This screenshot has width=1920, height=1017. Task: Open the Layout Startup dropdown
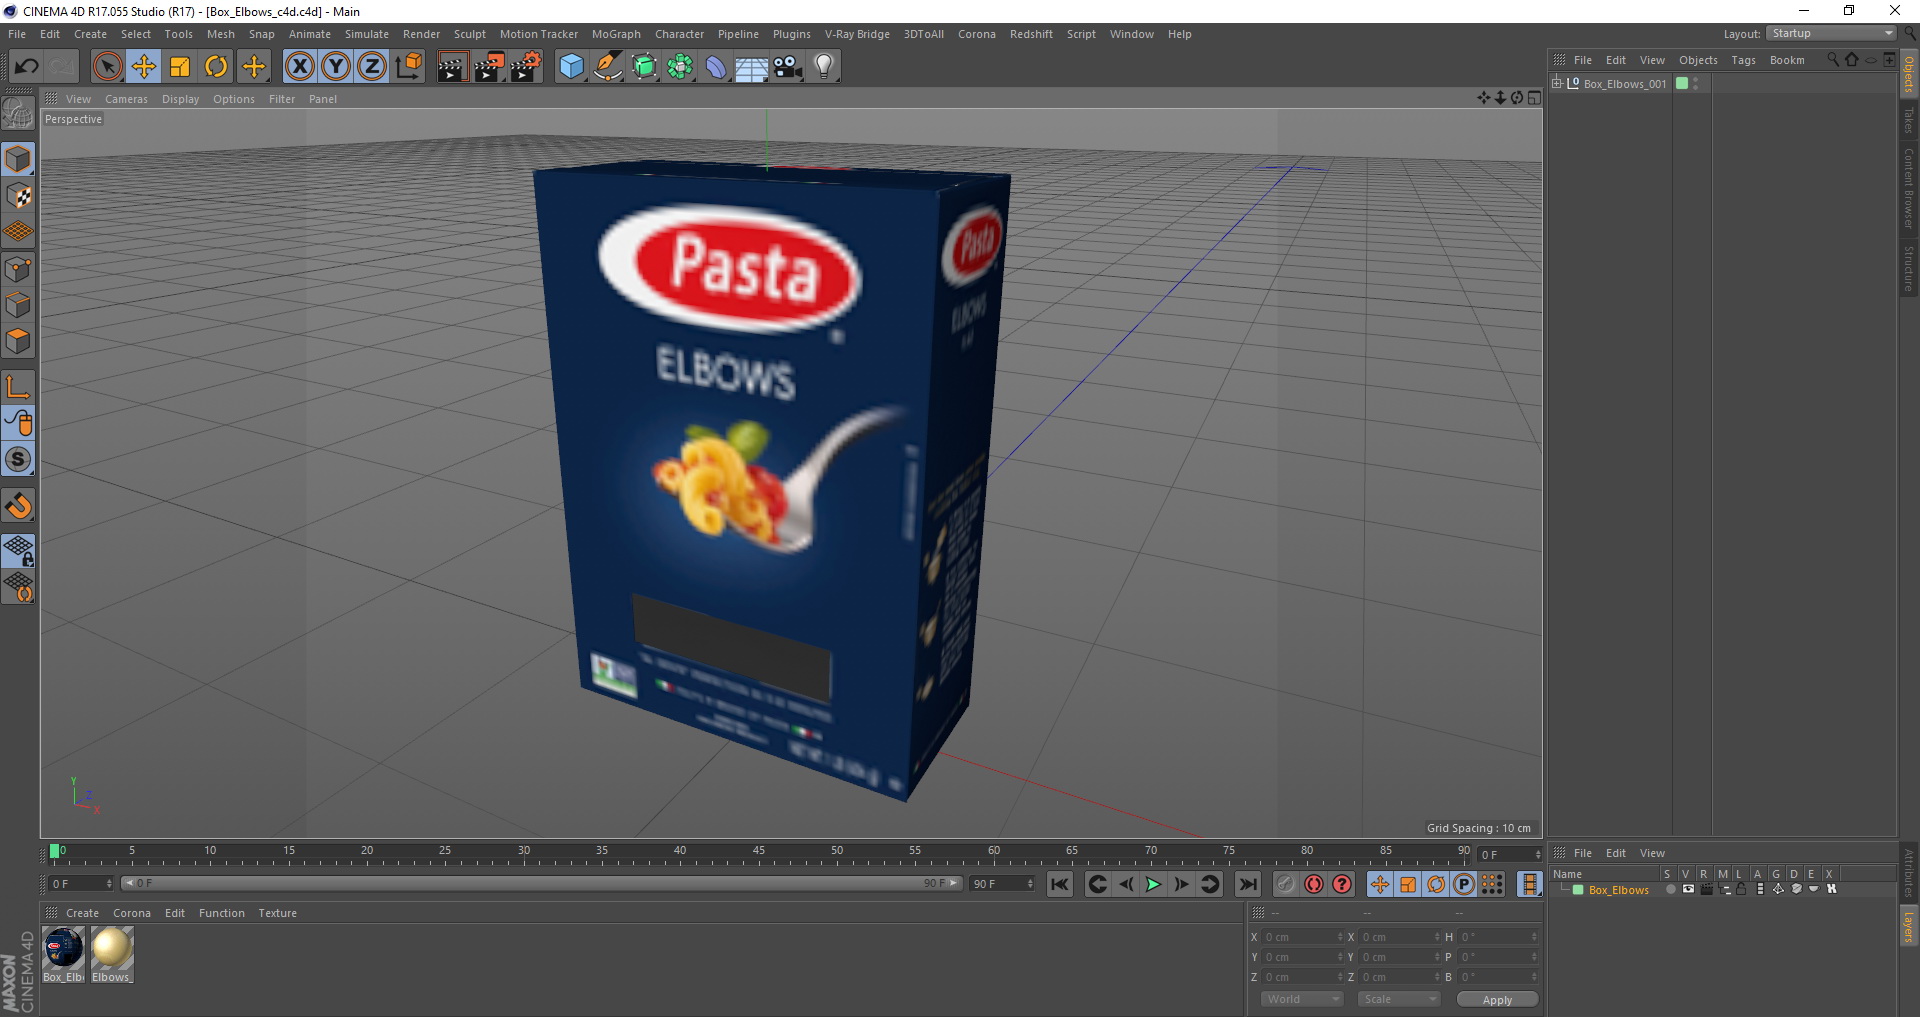coord(1830,33)
